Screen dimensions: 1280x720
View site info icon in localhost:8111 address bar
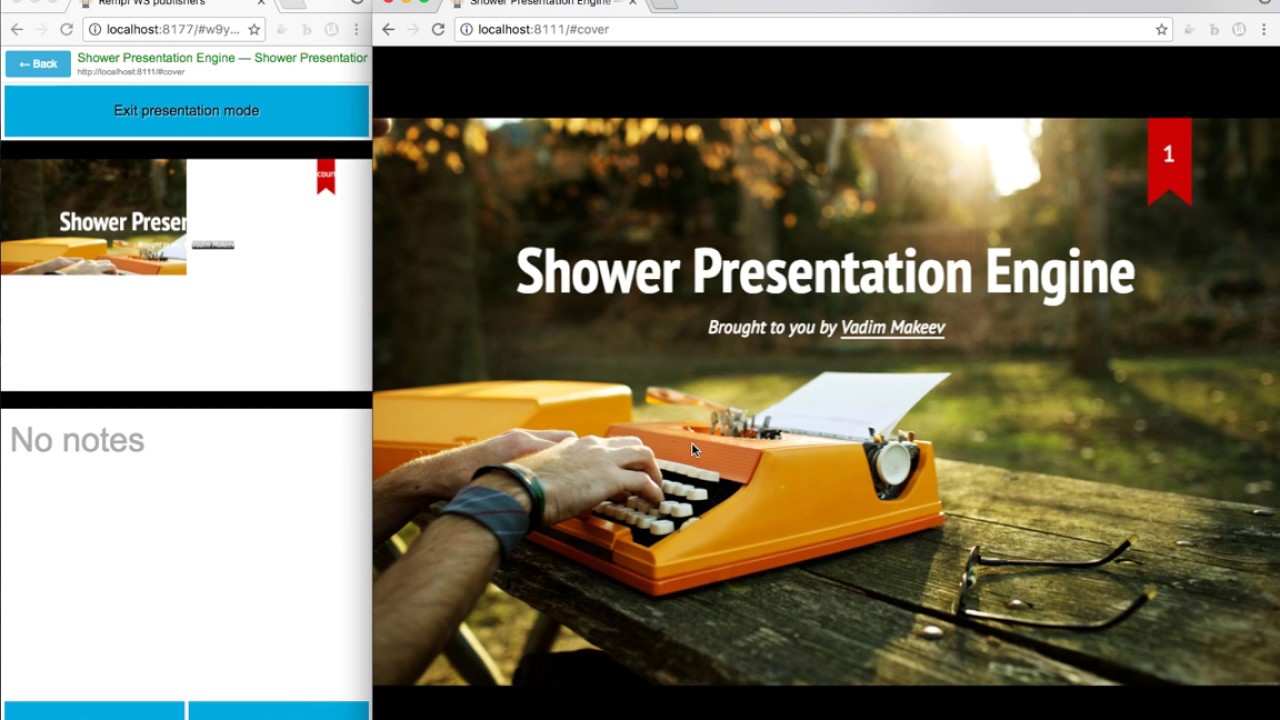(x=467, y=29)
